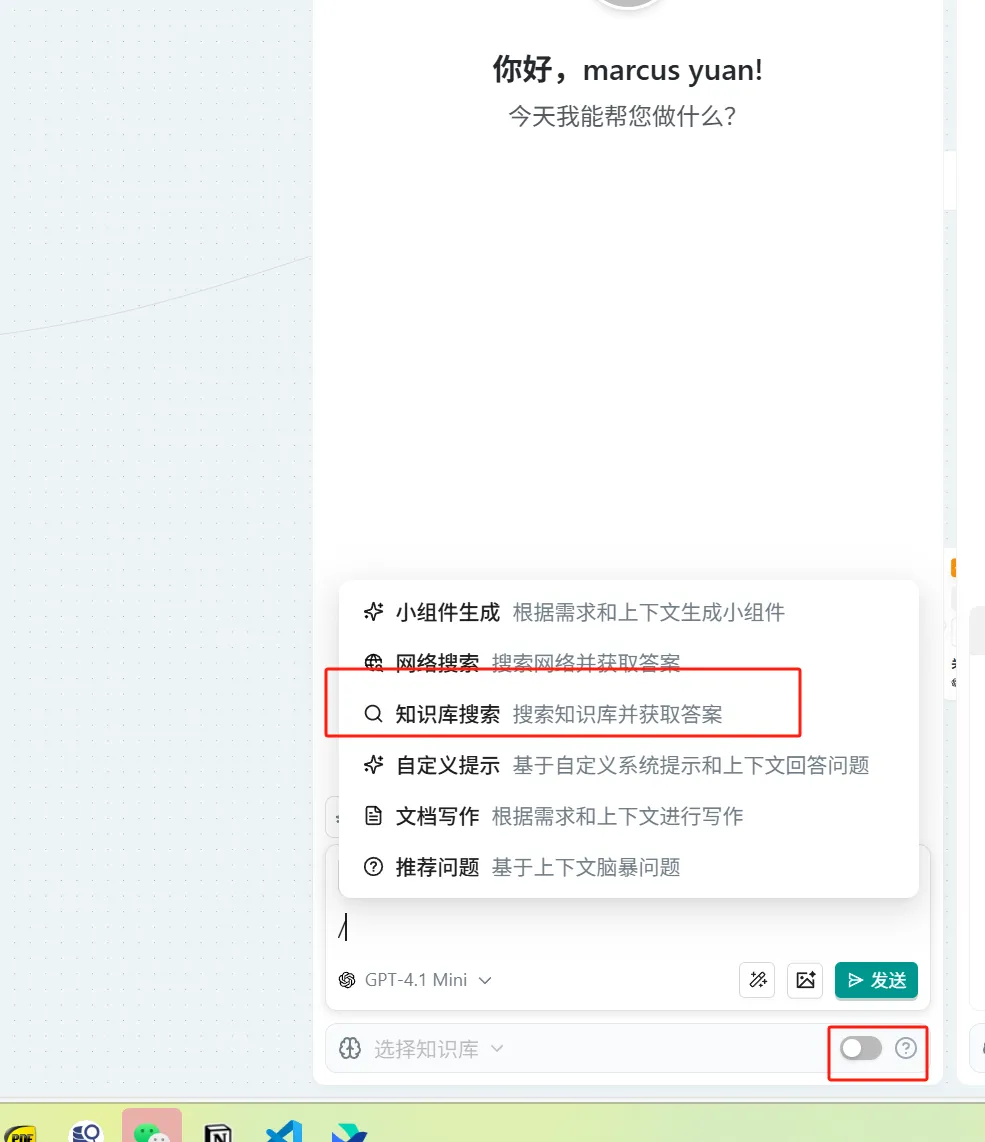Image resolution: width=985 pixels, height=1142 pixels.
Task: Expand the GPT-4.1 Mini model selector
Action: [416, 980]
